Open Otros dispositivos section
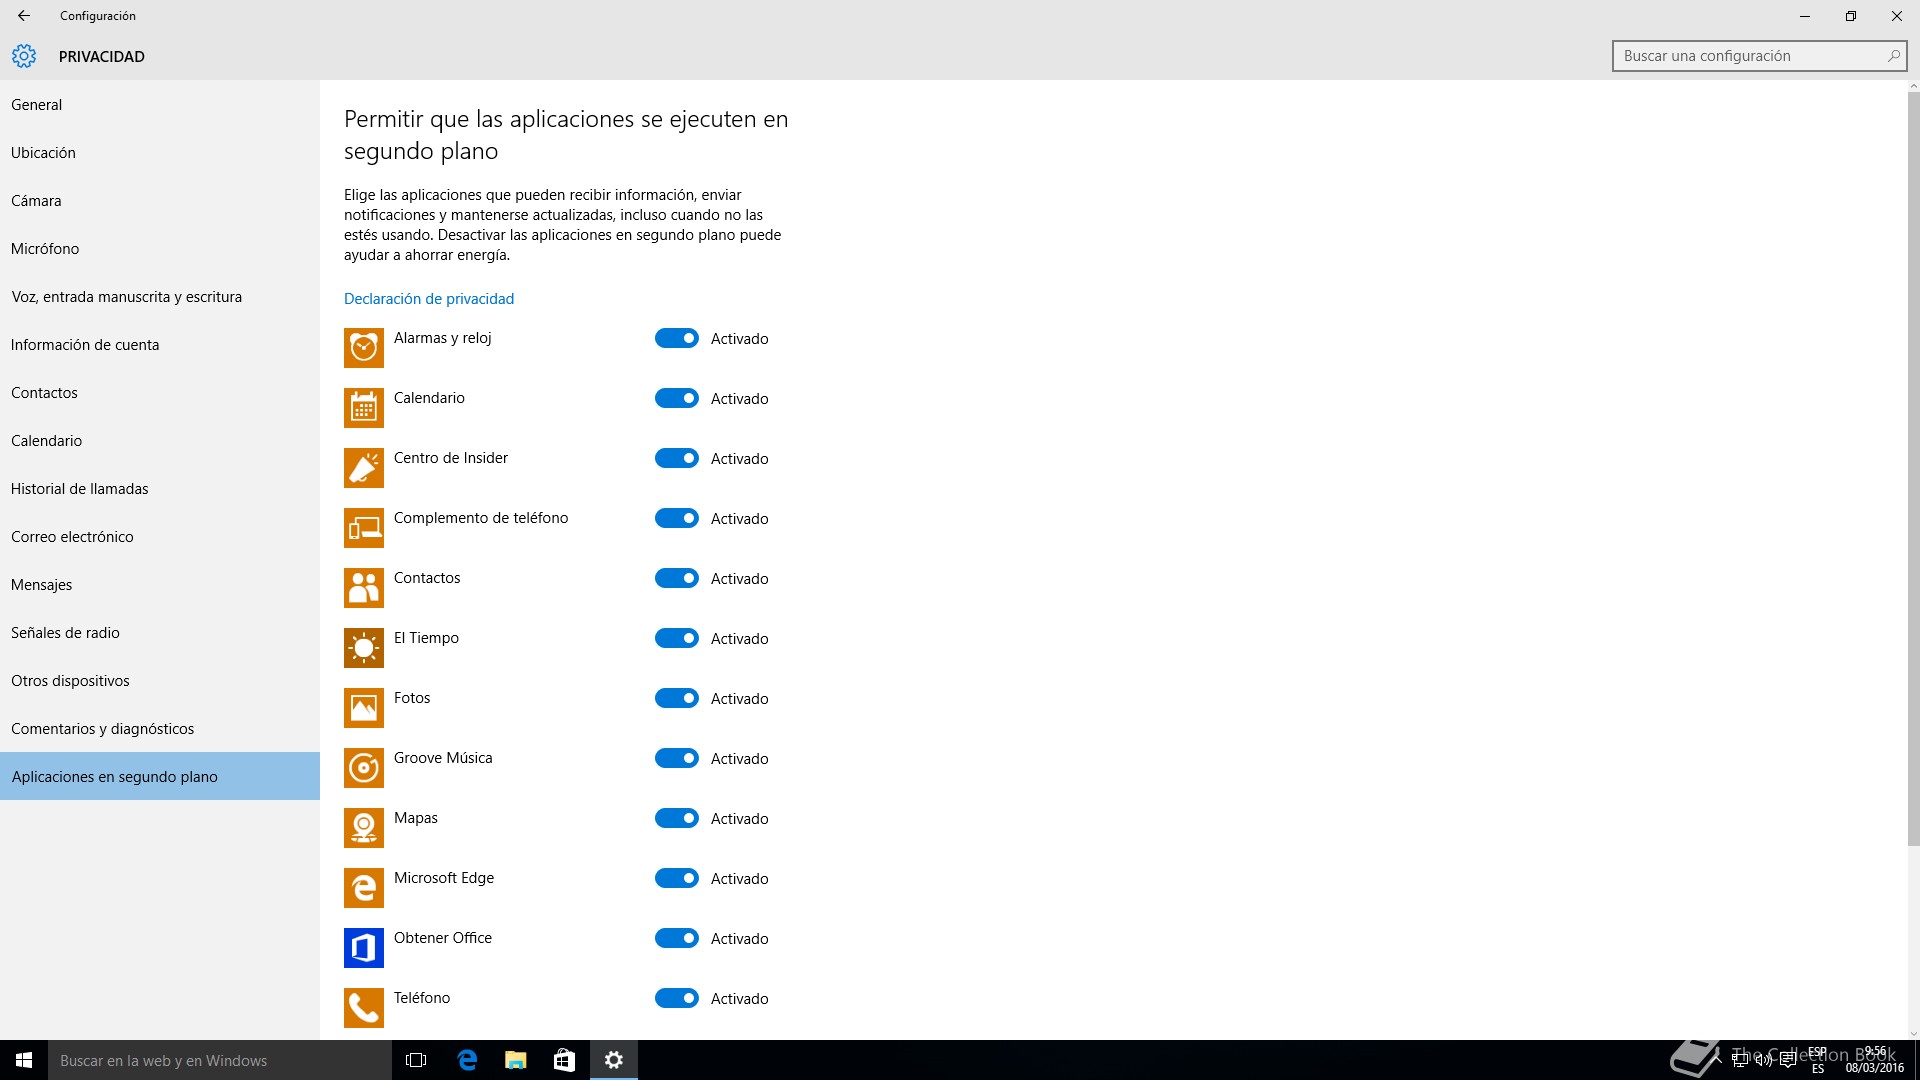The image size is (1920, 1080). click(160, 681)
